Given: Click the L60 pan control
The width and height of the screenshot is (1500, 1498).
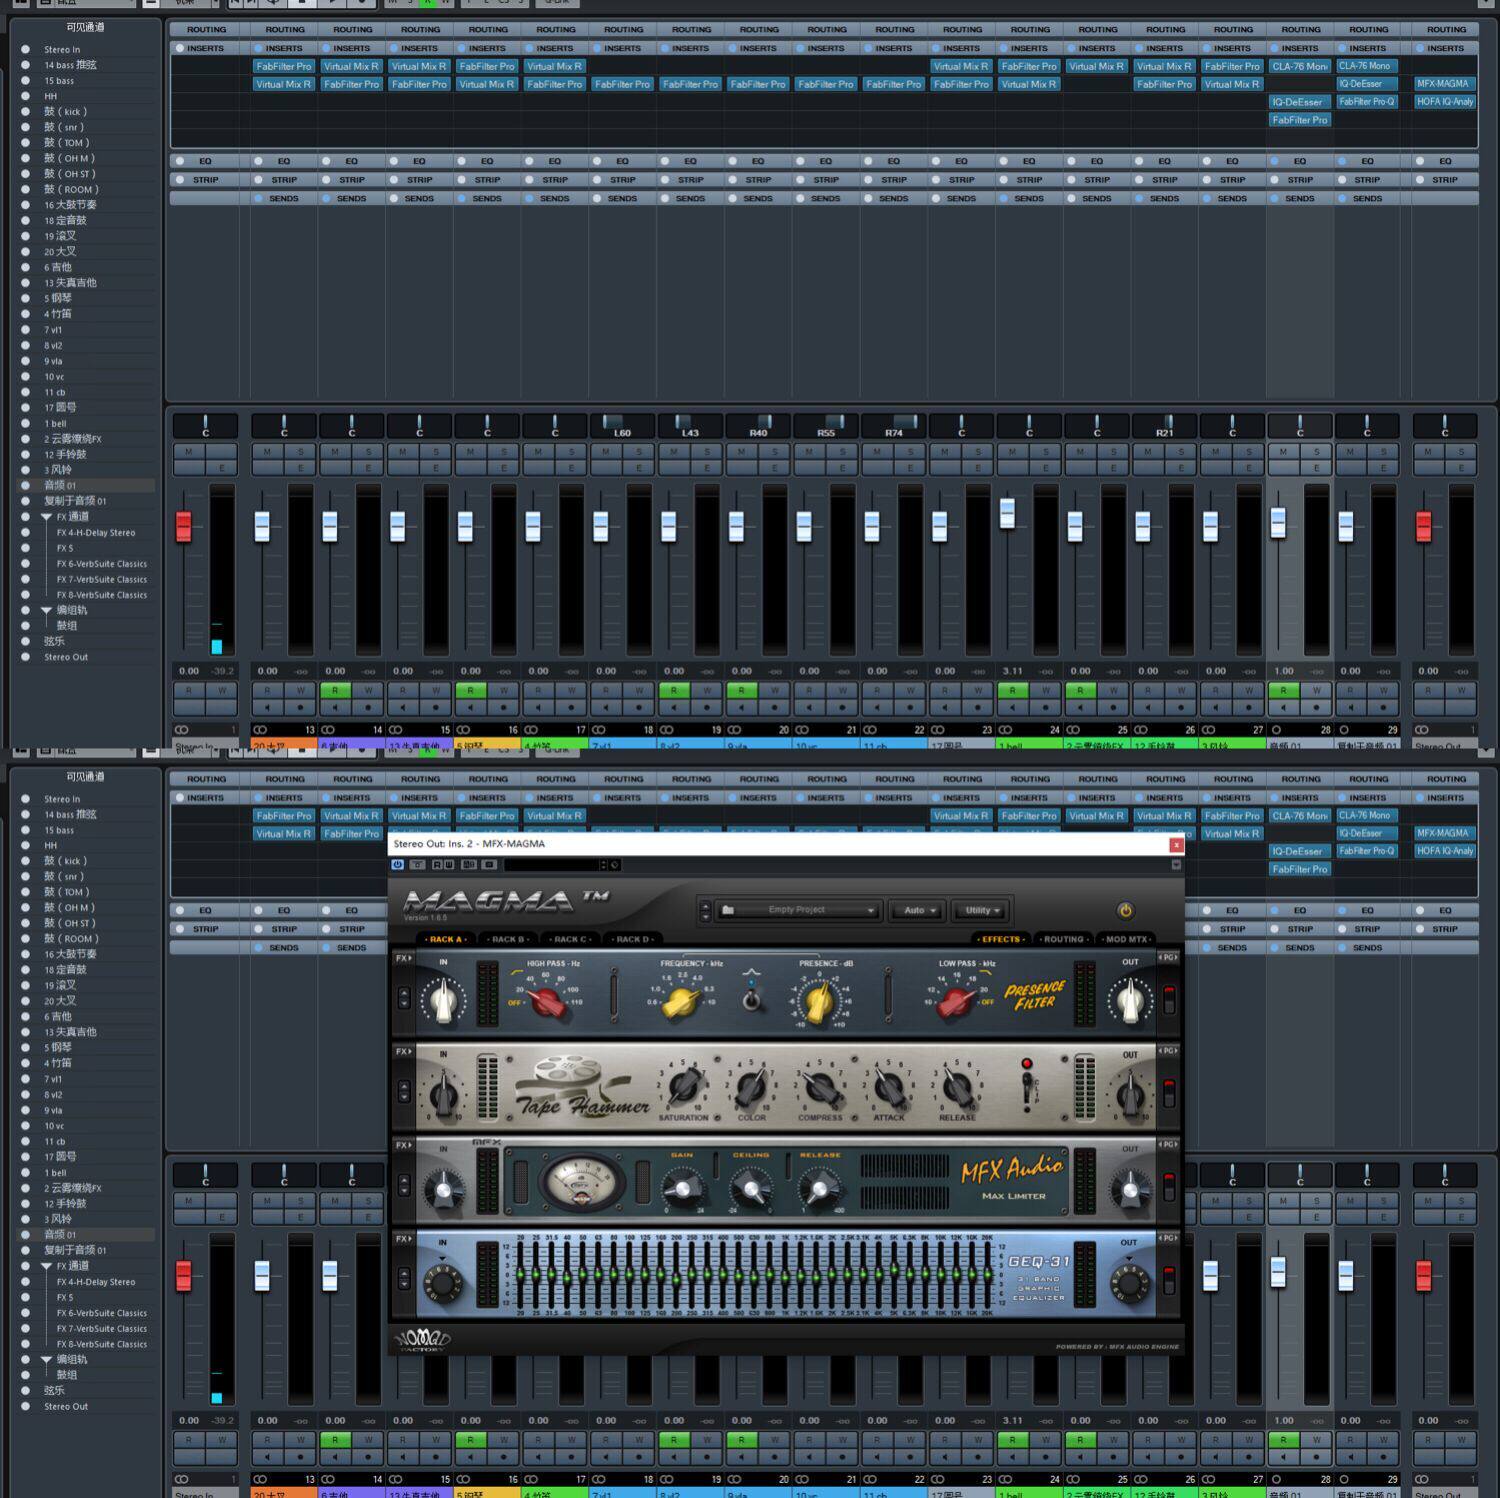Looking at the screenshot, I should pyautogui.click(x=622, y=426).
